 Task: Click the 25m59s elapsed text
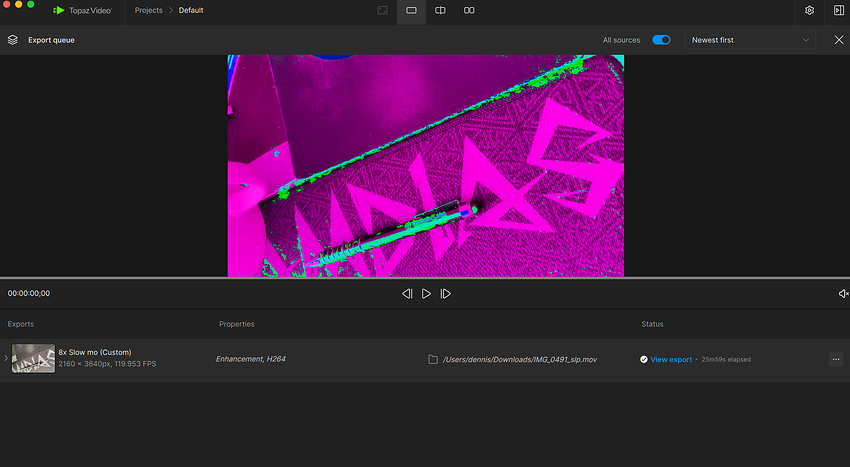click(726, 360)
